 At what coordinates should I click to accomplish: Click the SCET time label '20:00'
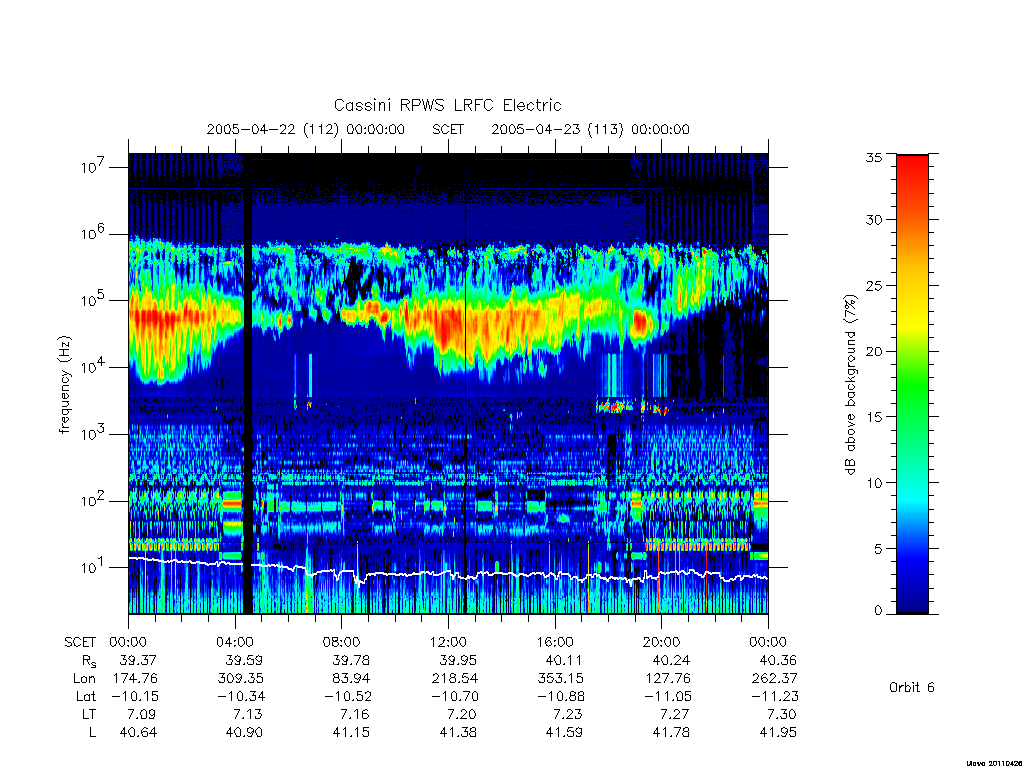point(661,642)
